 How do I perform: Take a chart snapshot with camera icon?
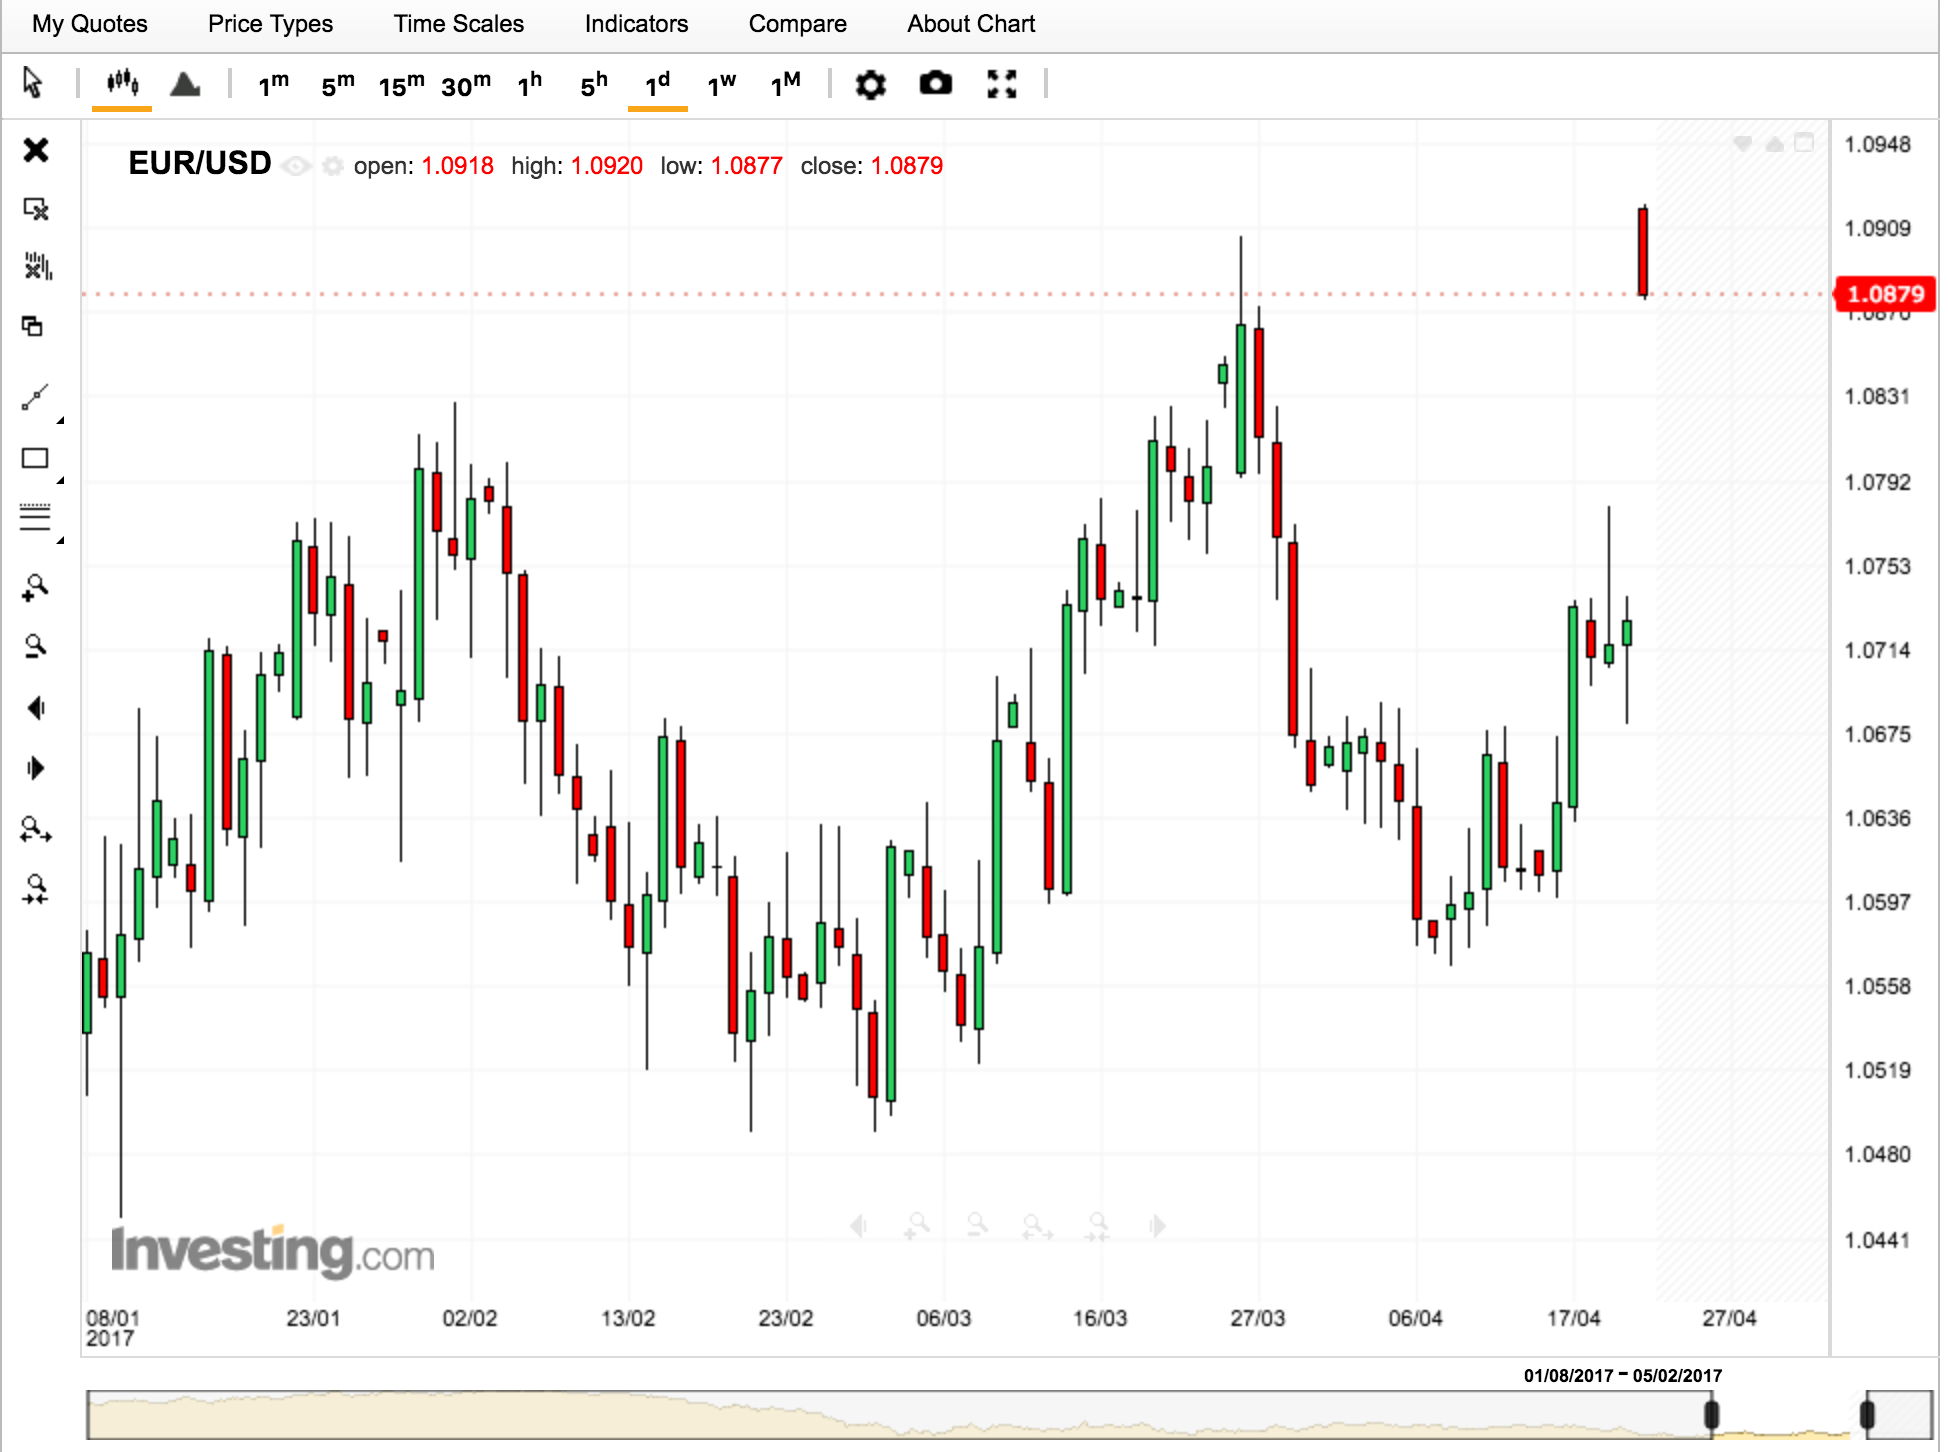[x=936, y=83]
